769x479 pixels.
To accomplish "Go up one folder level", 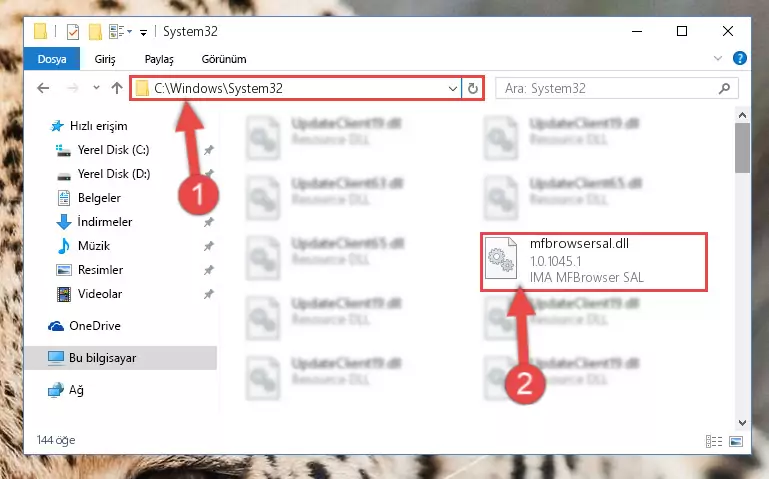I will pos(117,88).
